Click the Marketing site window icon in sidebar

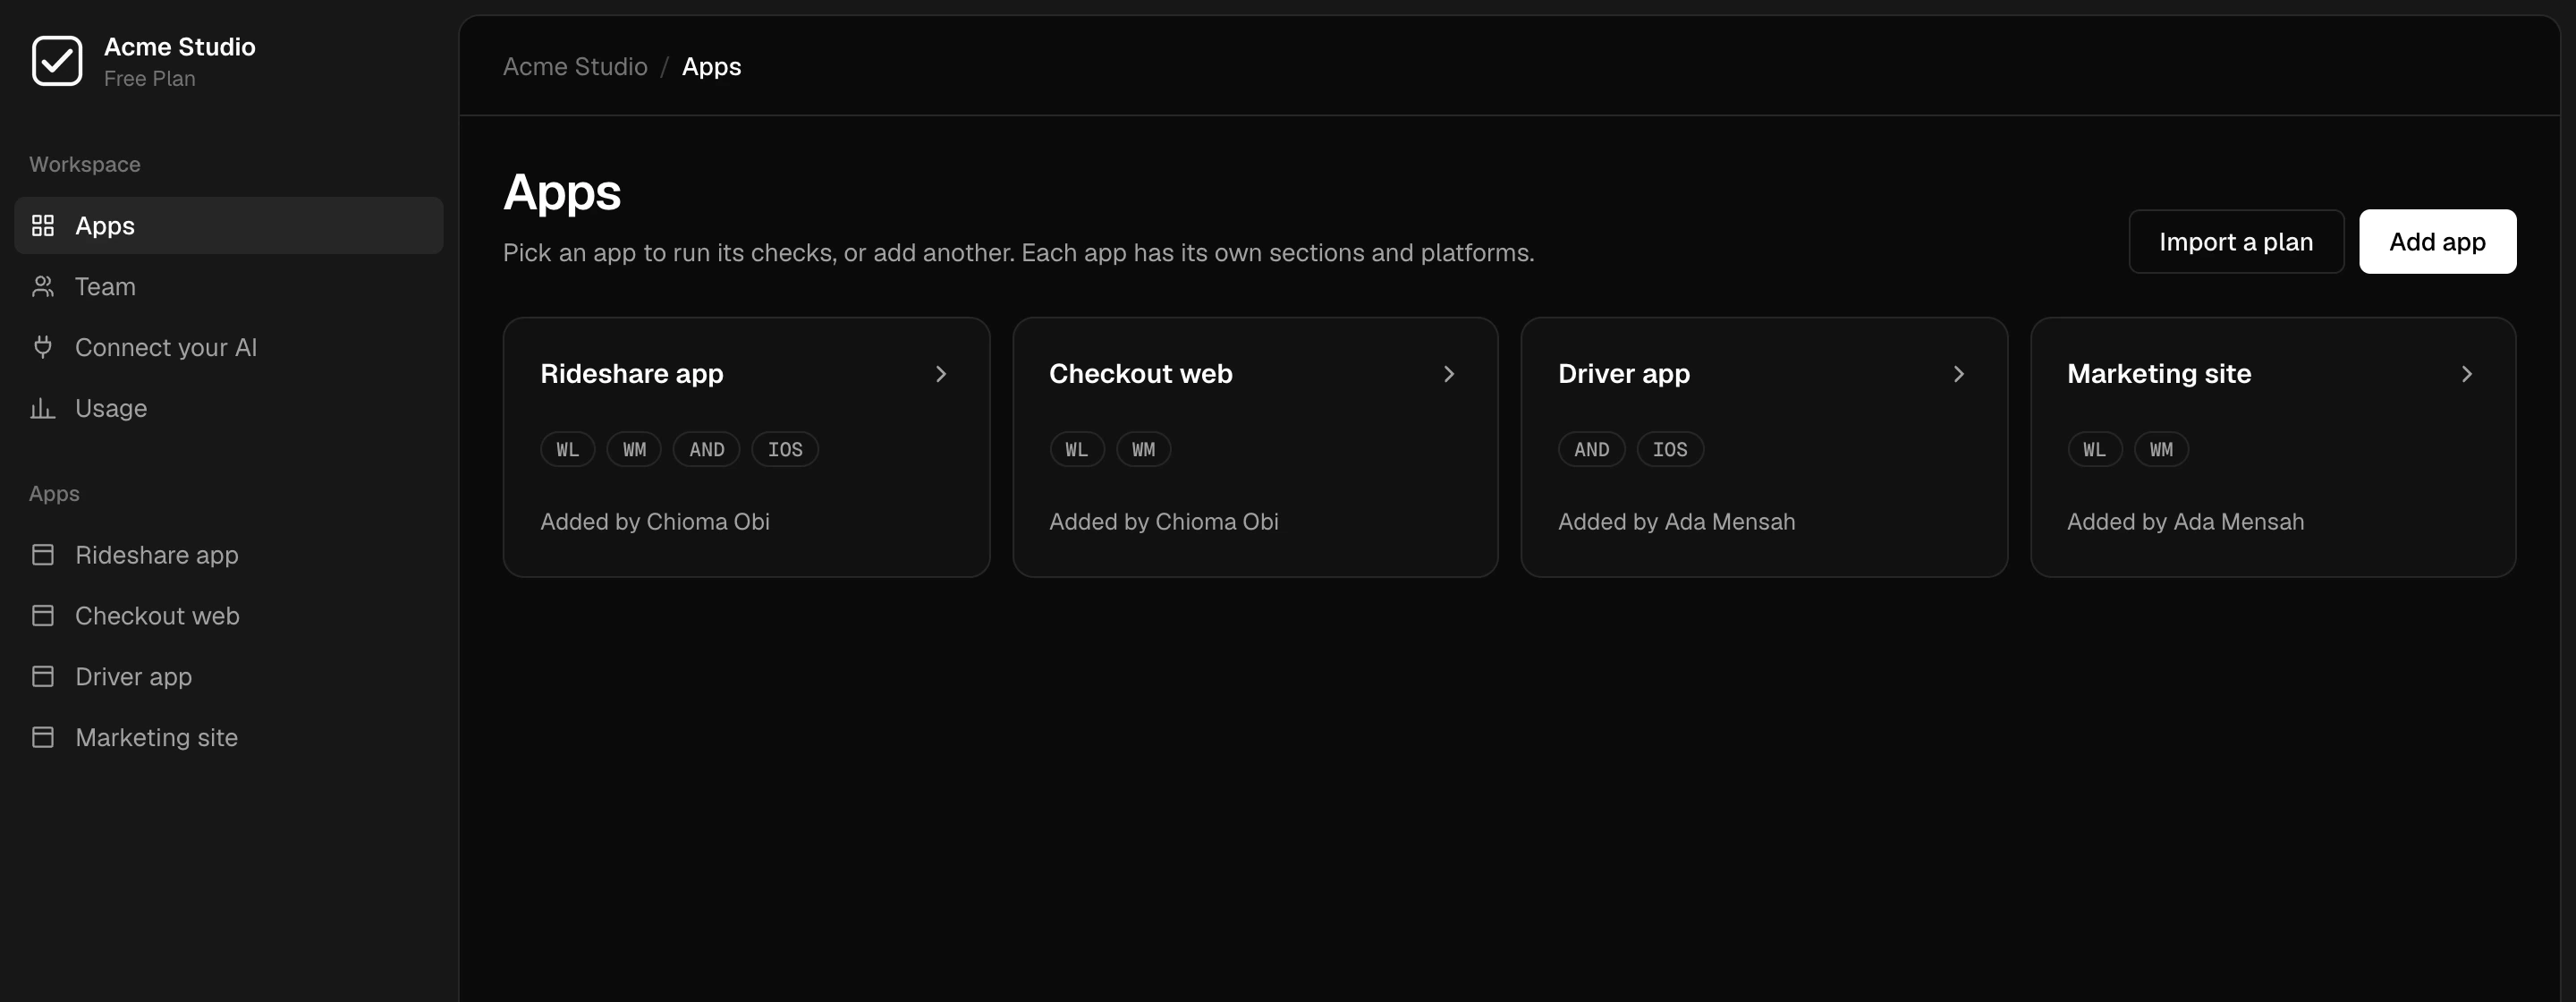[x=43, y=738]
